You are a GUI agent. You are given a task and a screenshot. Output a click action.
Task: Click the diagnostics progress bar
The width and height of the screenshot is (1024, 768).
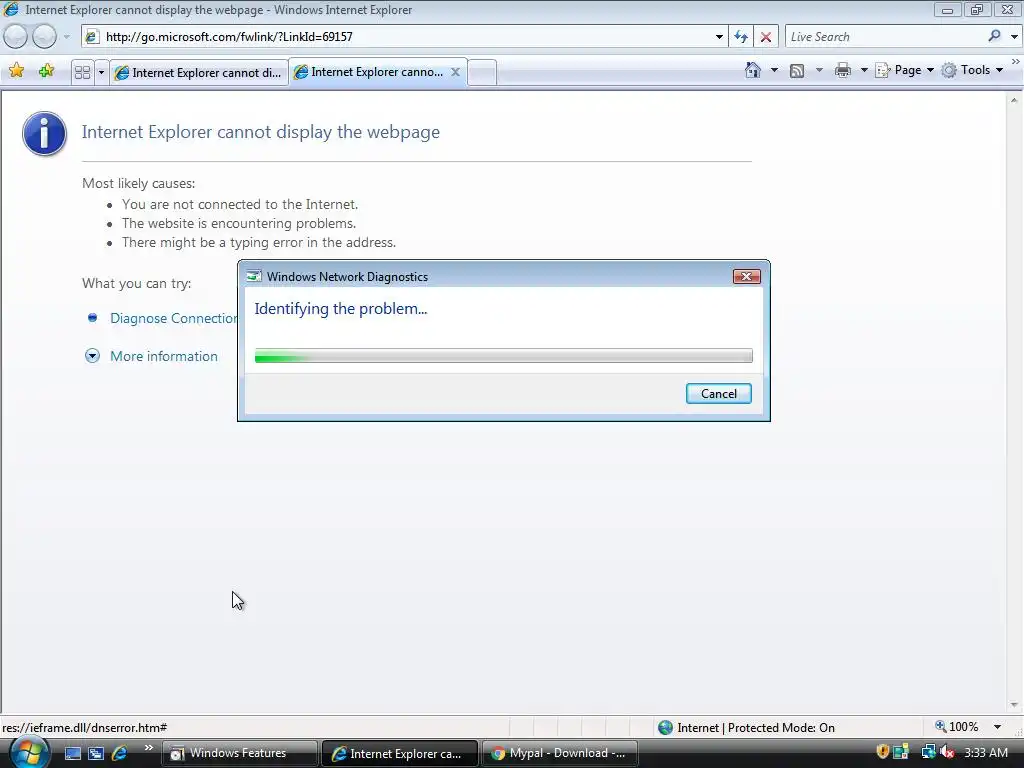coord(504,355)
